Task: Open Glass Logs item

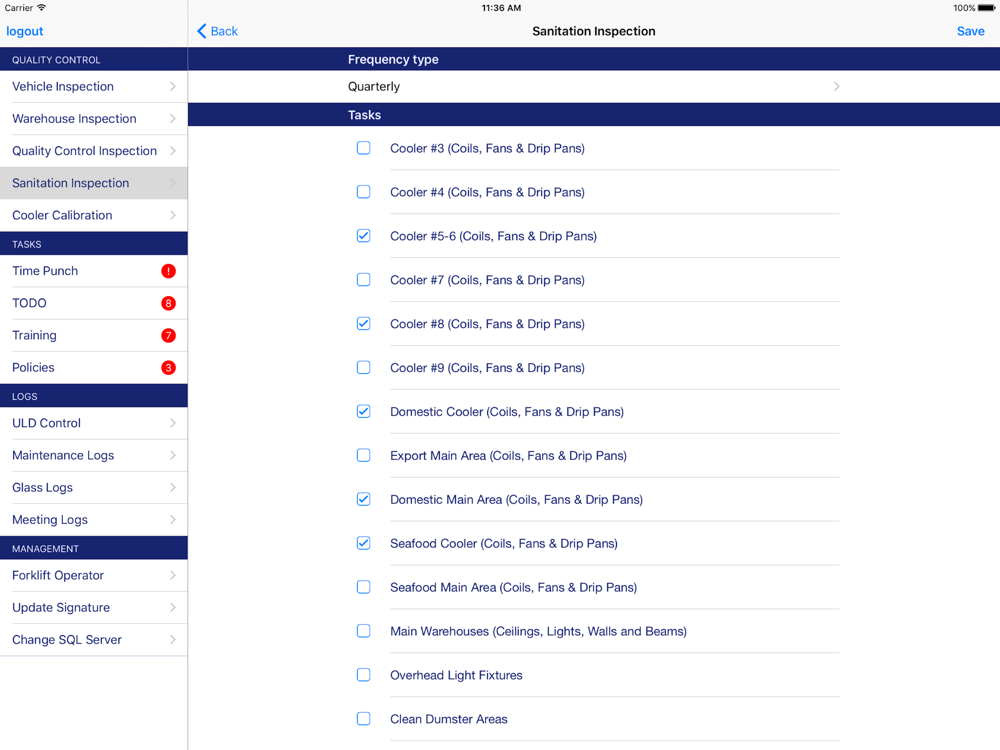Action: 94,488
